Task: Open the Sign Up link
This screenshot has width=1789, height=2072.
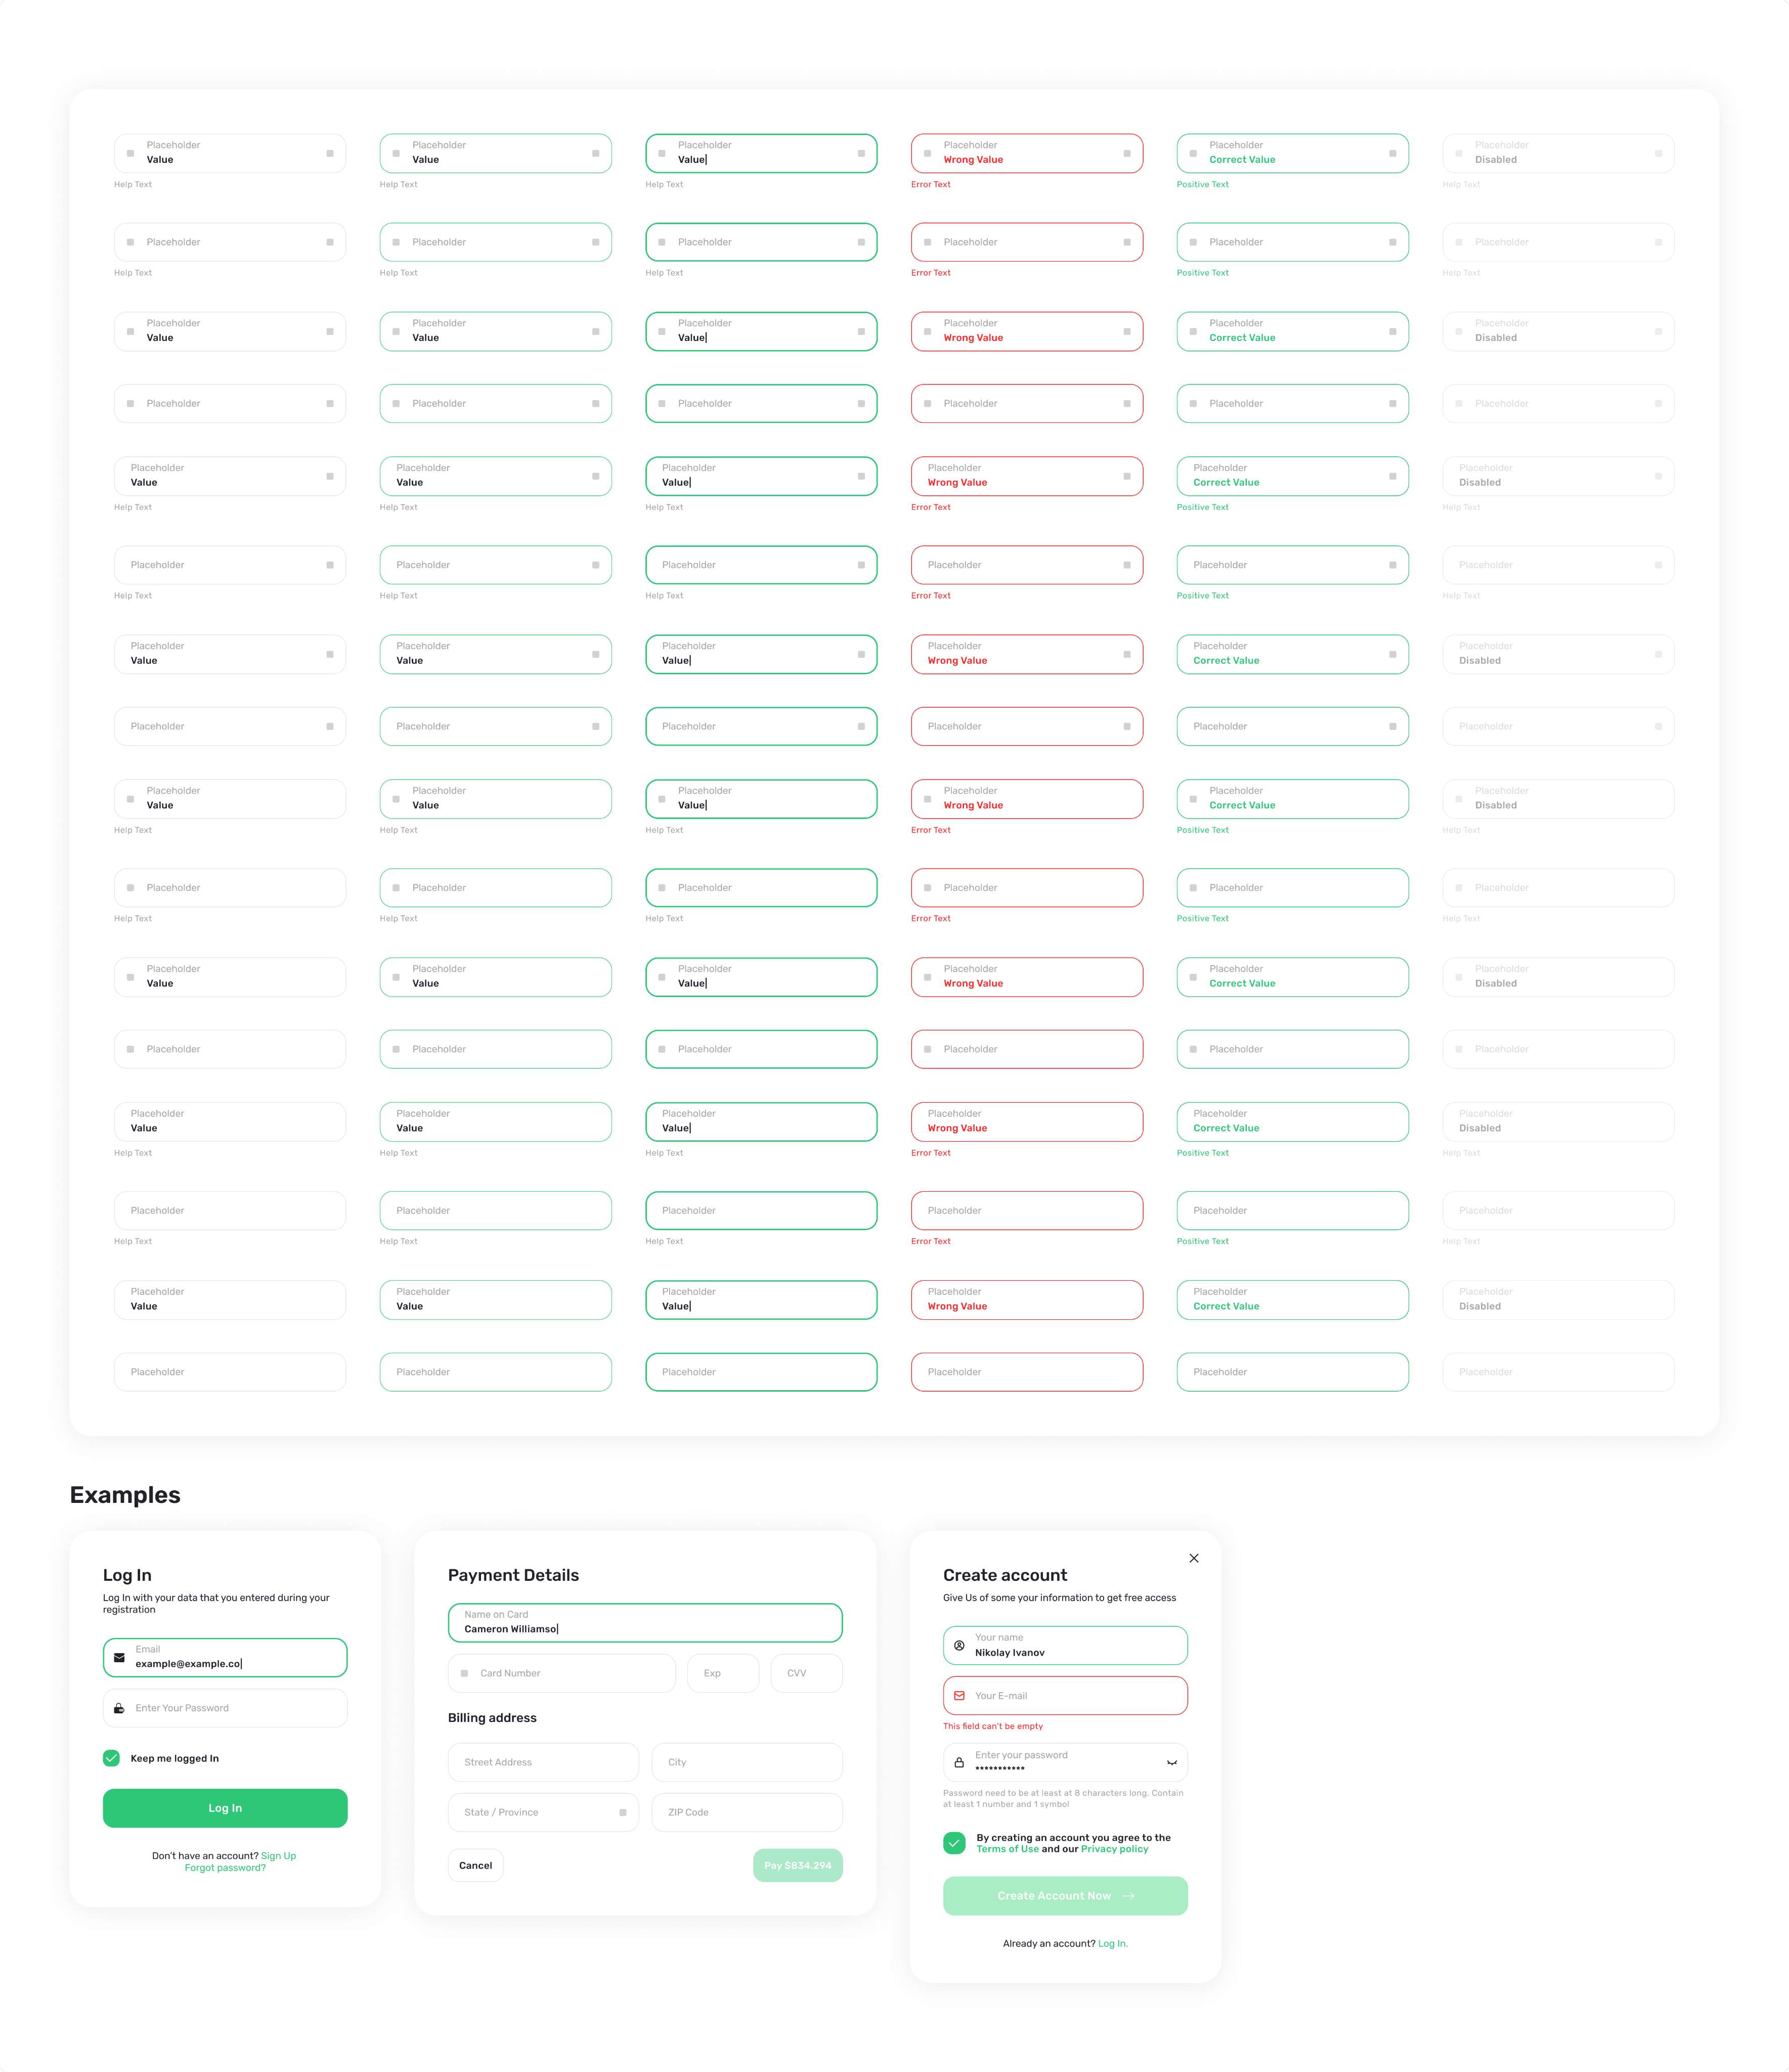Action: 278,1856
